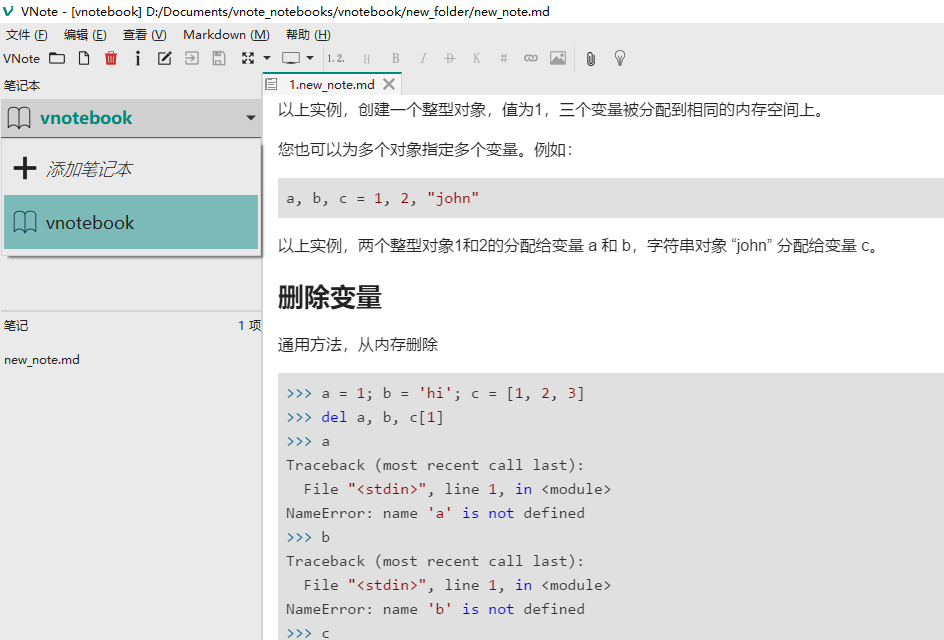Open the notebook selector dropdown arrow

pos(252,118)
